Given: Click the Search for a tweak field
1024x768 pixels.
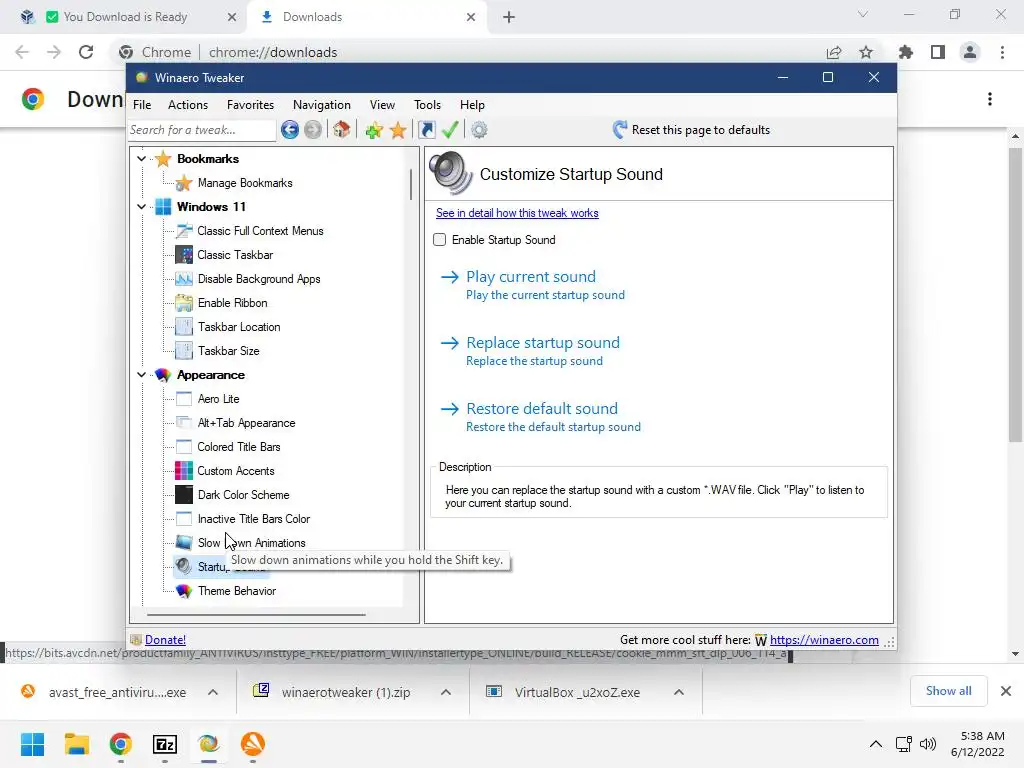Looking at the screenshot, I should click(202, 130).
